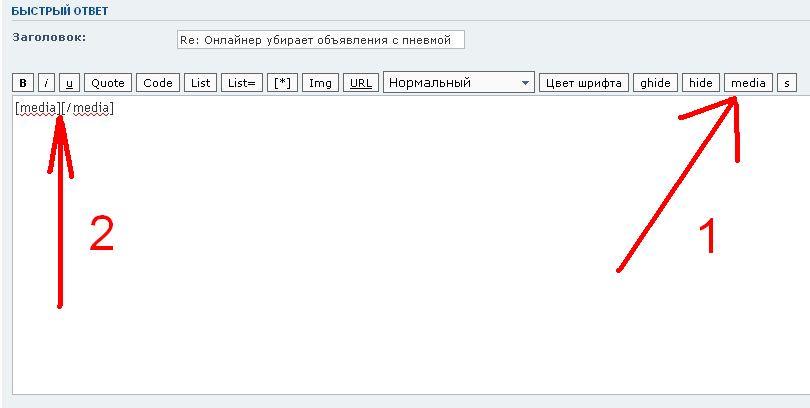Image resolution: width=810 pixels, height=408 pixels.
Task: Click the URL link button
Action: pos(361,83)
